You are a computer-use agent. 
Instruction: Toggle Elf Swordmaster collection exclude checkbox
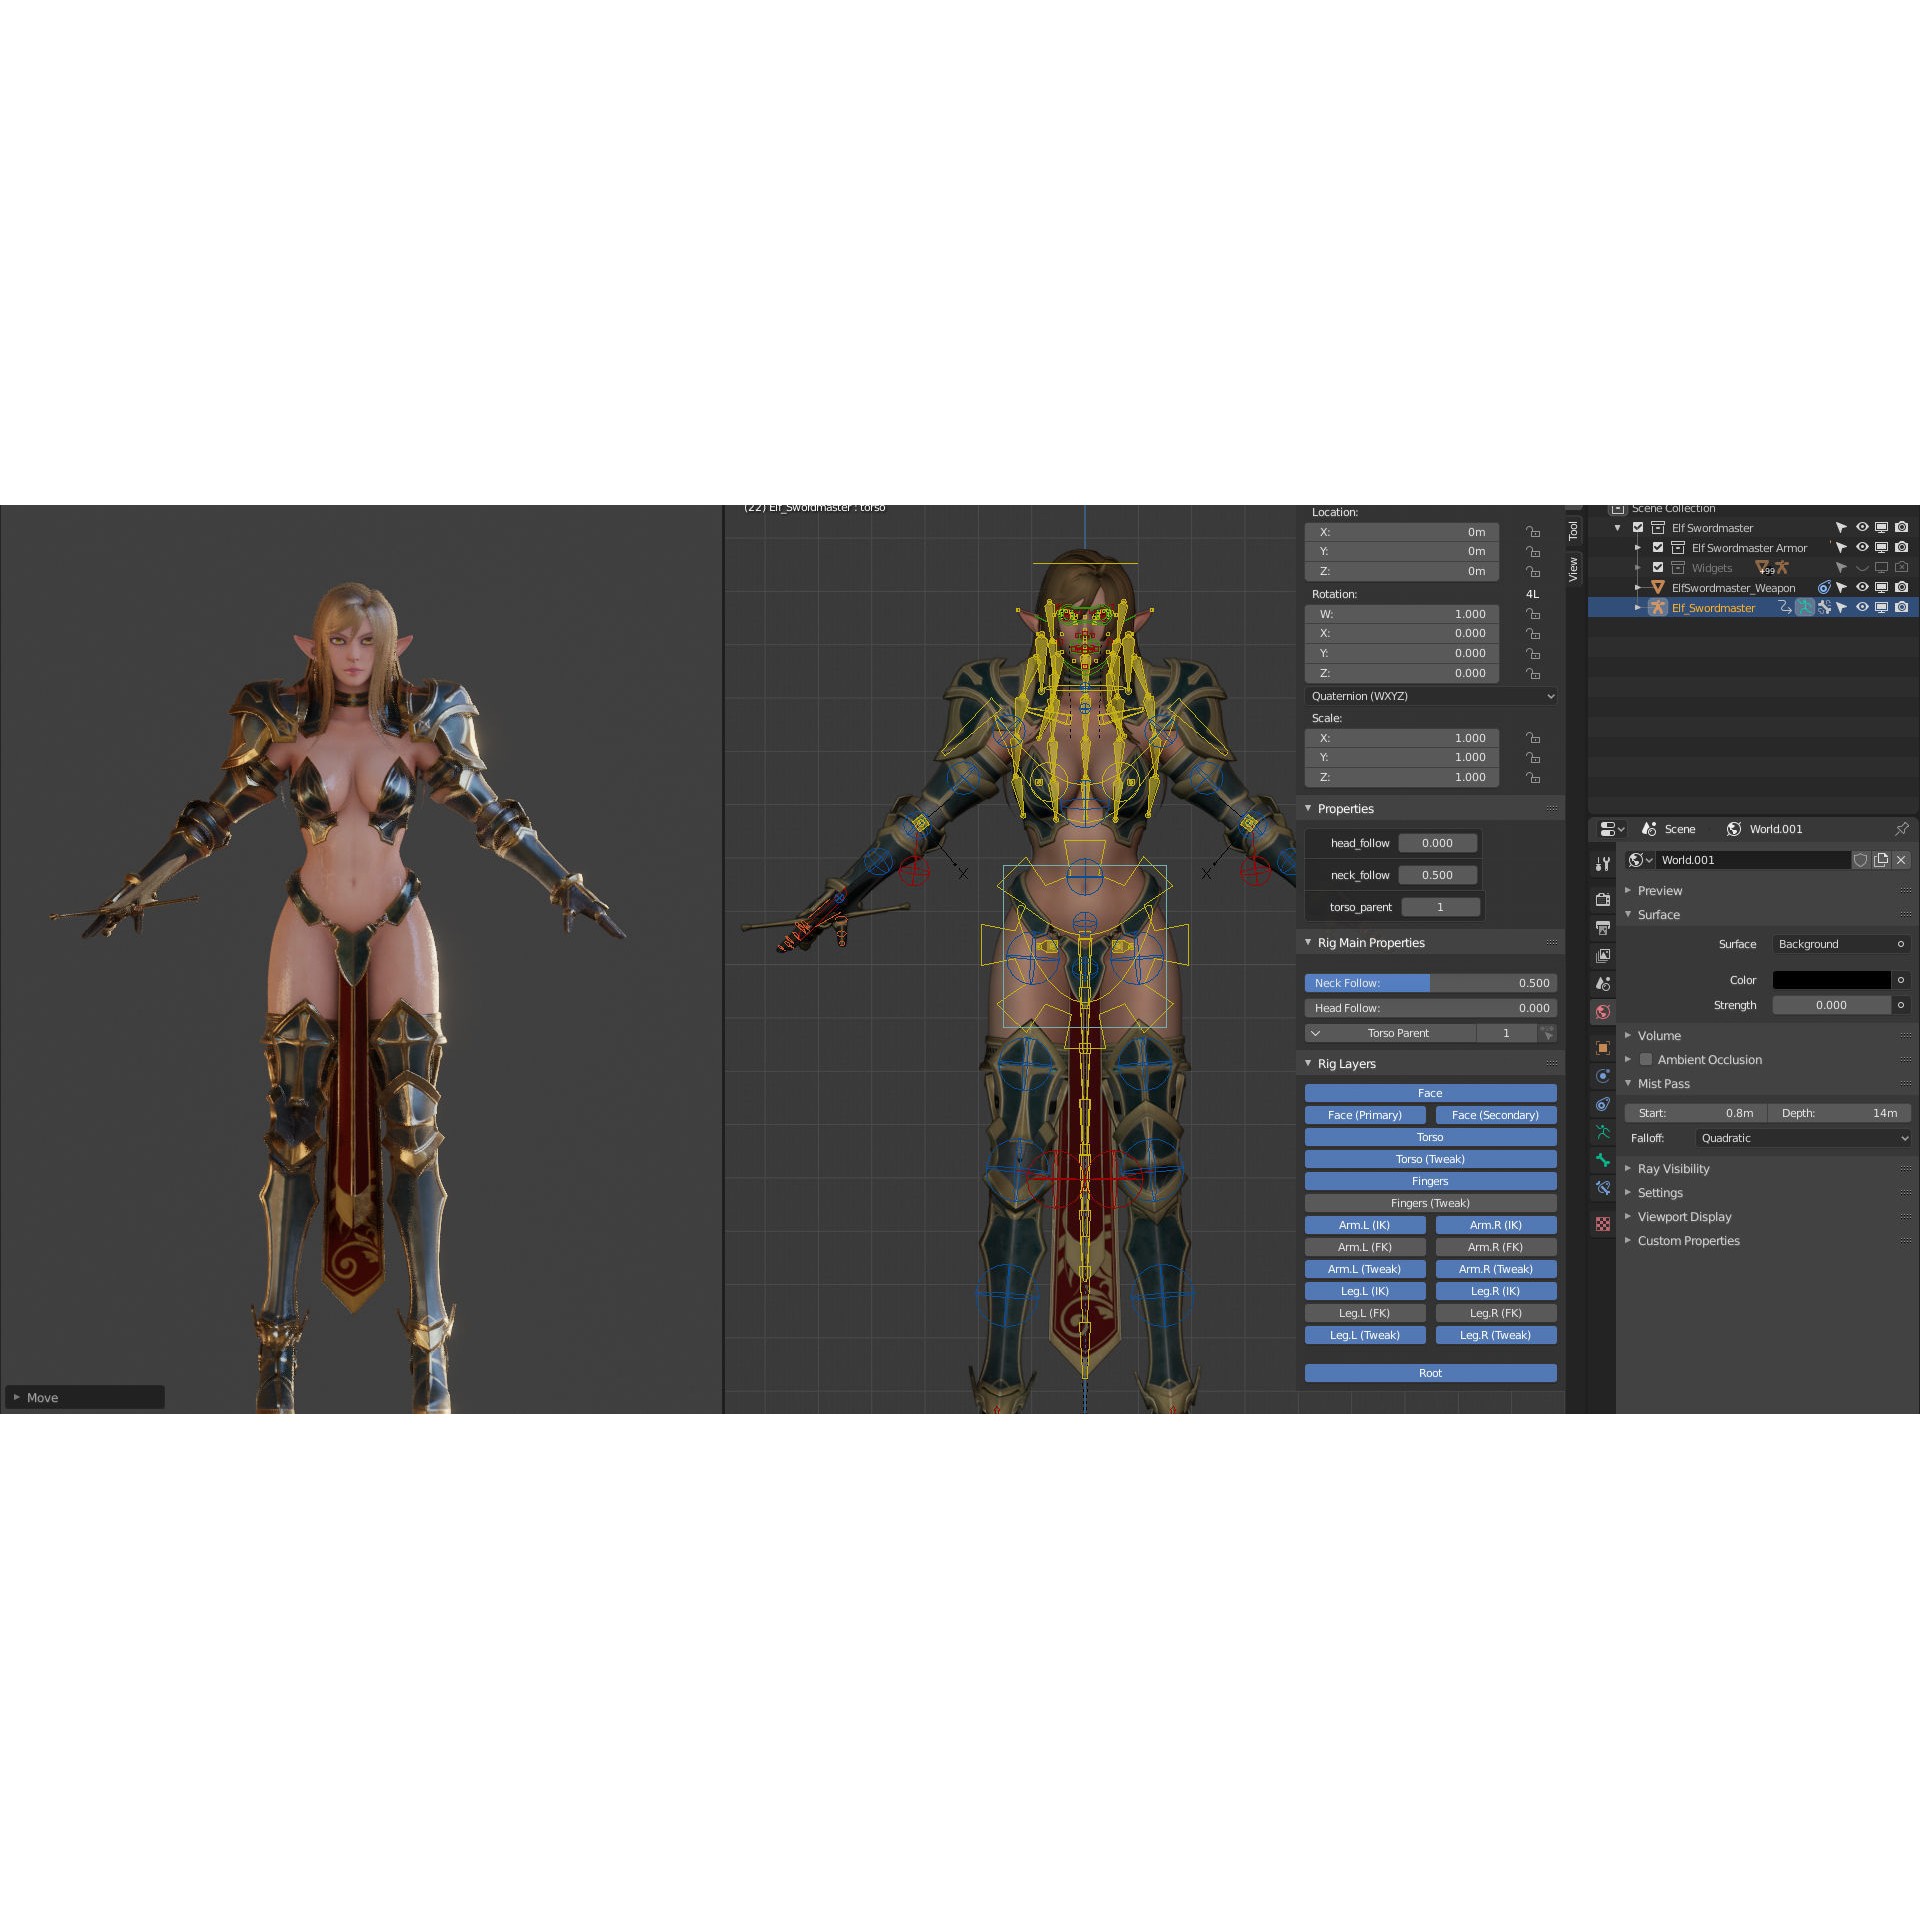1638,527
